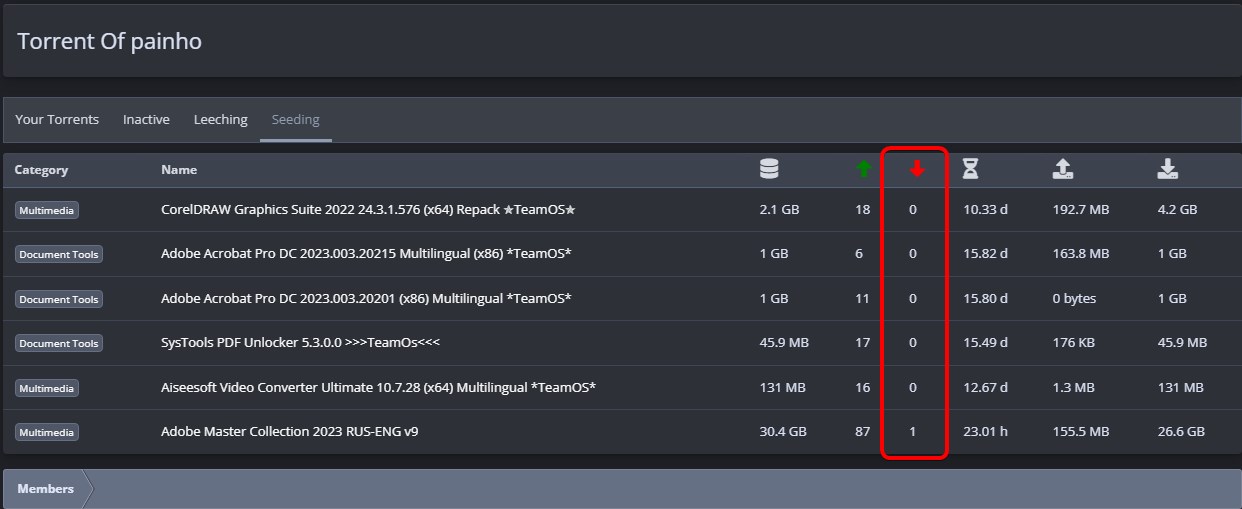Open CorelDRAW Graphics Suite 2022 torrent

coord(368,210)
